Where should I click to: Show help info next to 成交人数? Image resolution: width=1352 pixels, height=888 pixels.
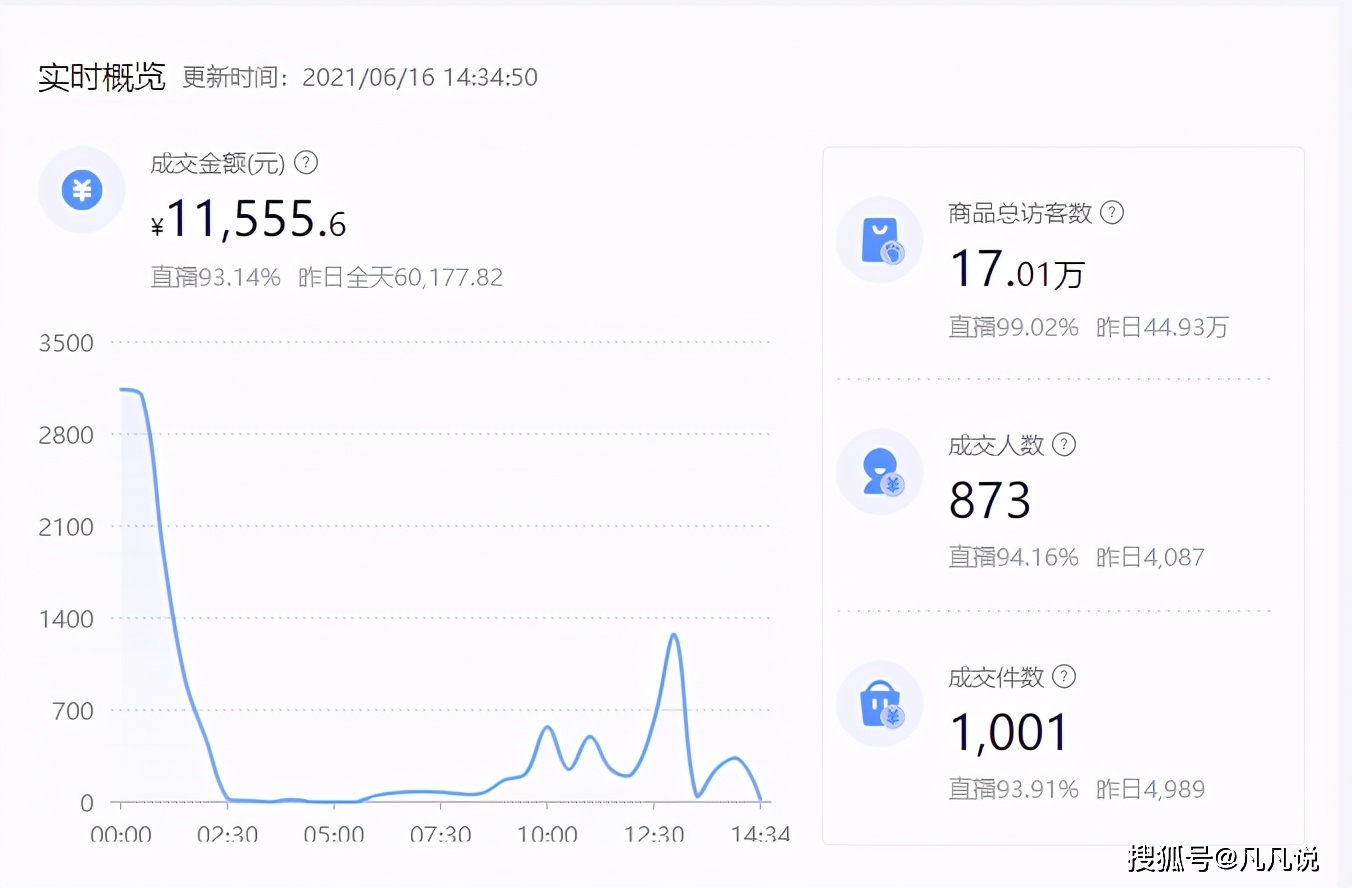(x=1064, y=445)
